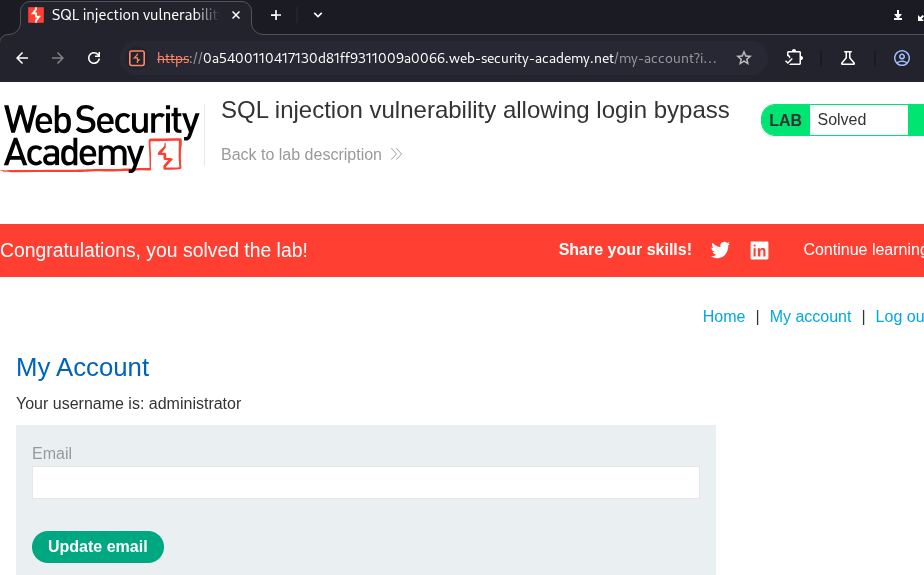Click the LAB Solved status badge
924x575 pixels.
pos(842,120)
